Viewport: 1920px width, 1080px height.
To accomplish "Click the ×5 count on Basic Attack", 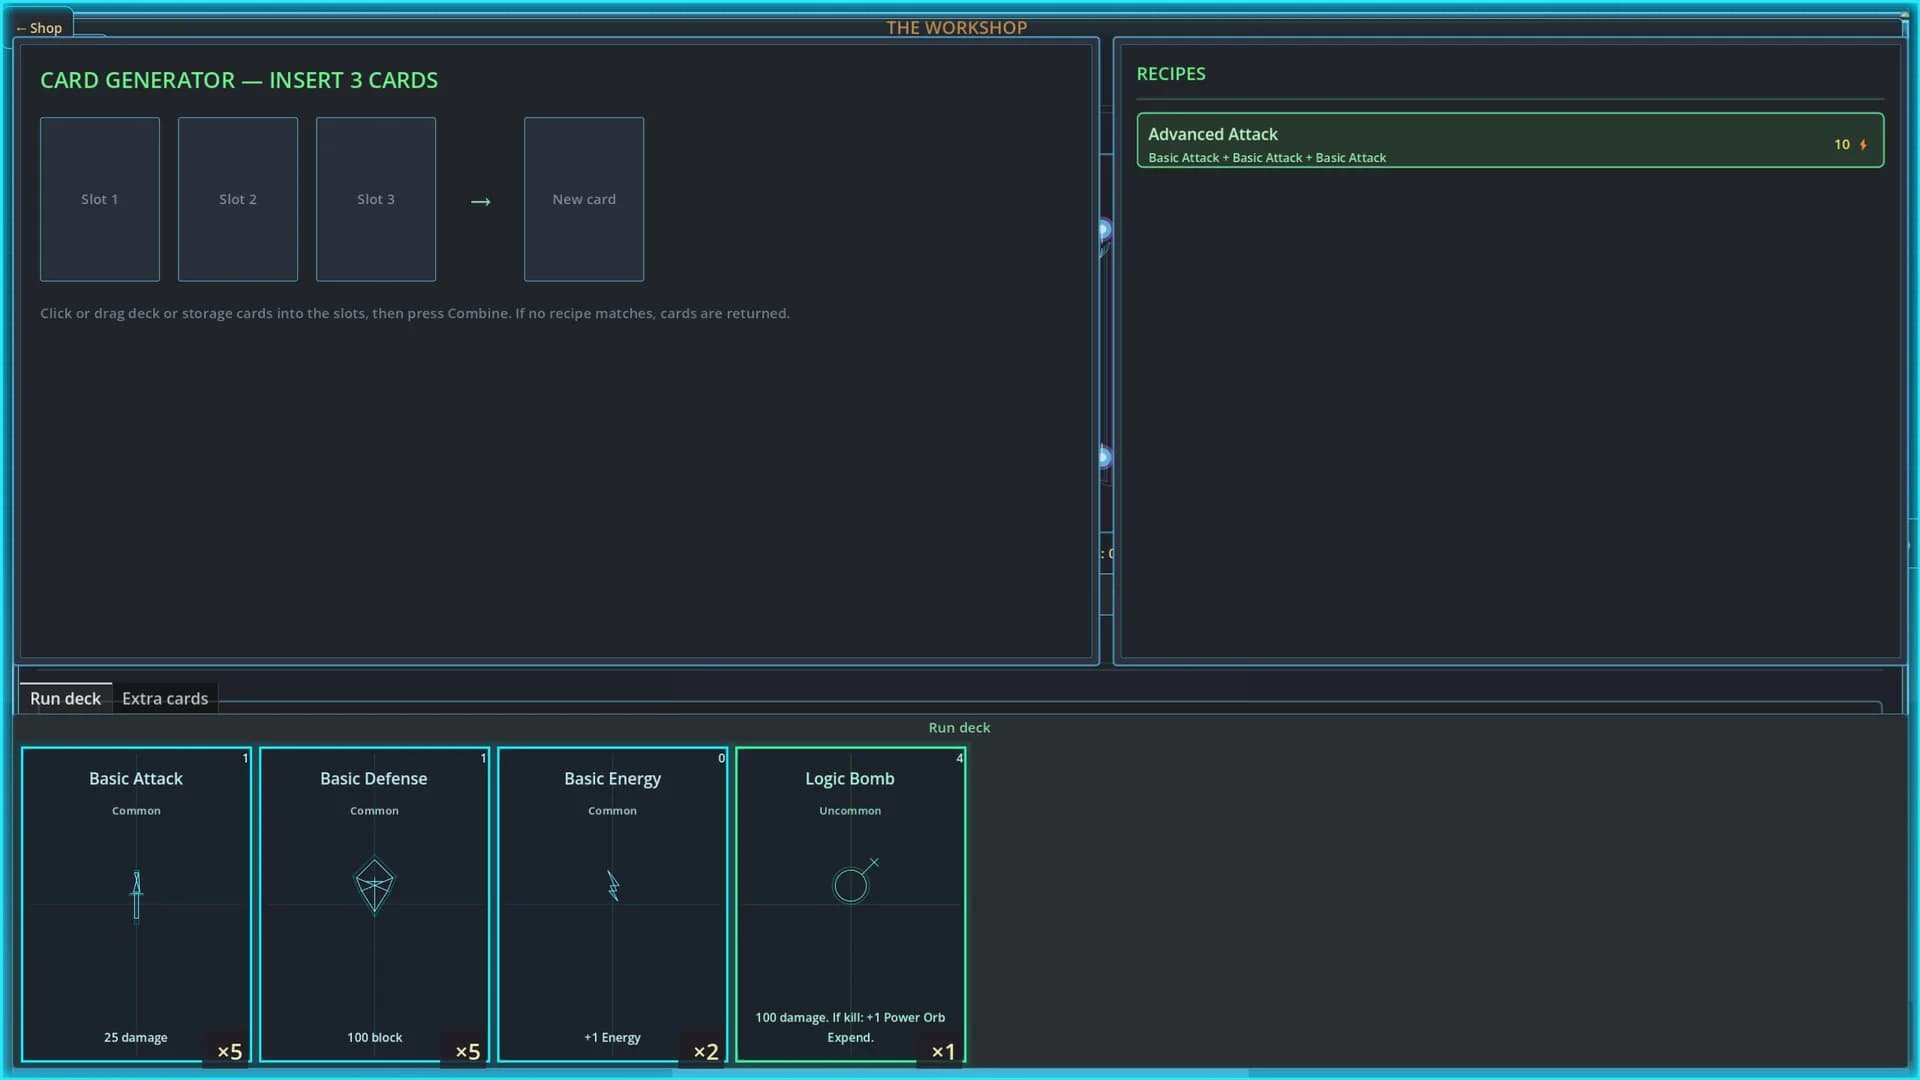I will [230, 1051].
